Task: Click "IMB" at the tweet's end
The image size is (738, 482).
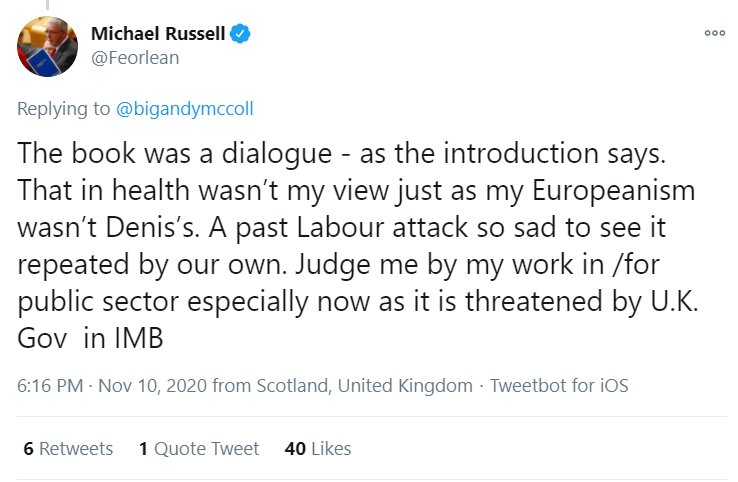Action: tap(139, 338)
